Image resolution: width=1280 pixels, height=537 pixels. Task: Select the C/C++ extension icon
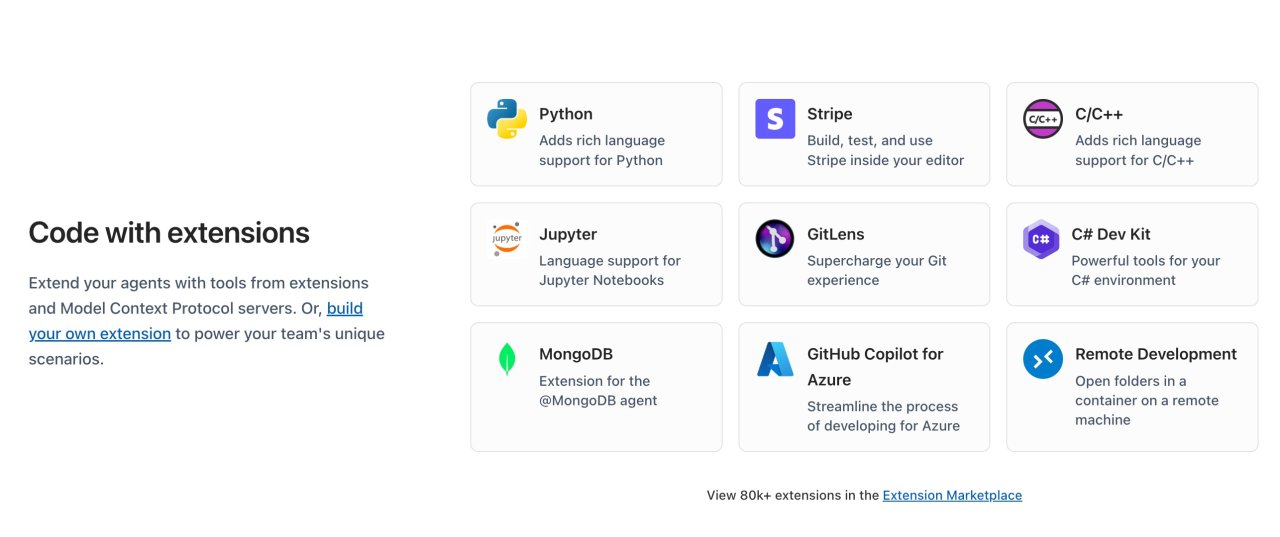tap(1043, 119)
